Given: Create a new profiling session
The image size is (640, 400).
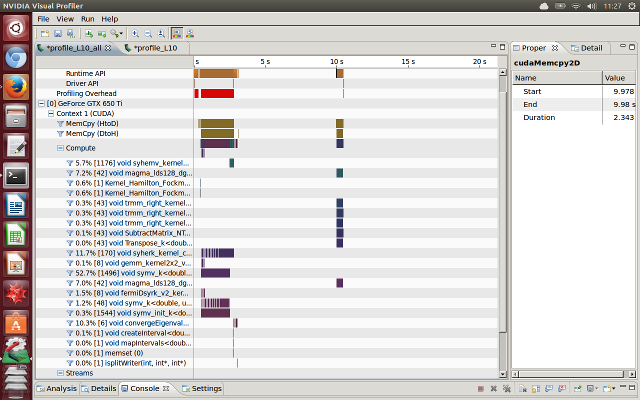Looking at the screenshot, I should pyautogui.click(x=45, y=34).
